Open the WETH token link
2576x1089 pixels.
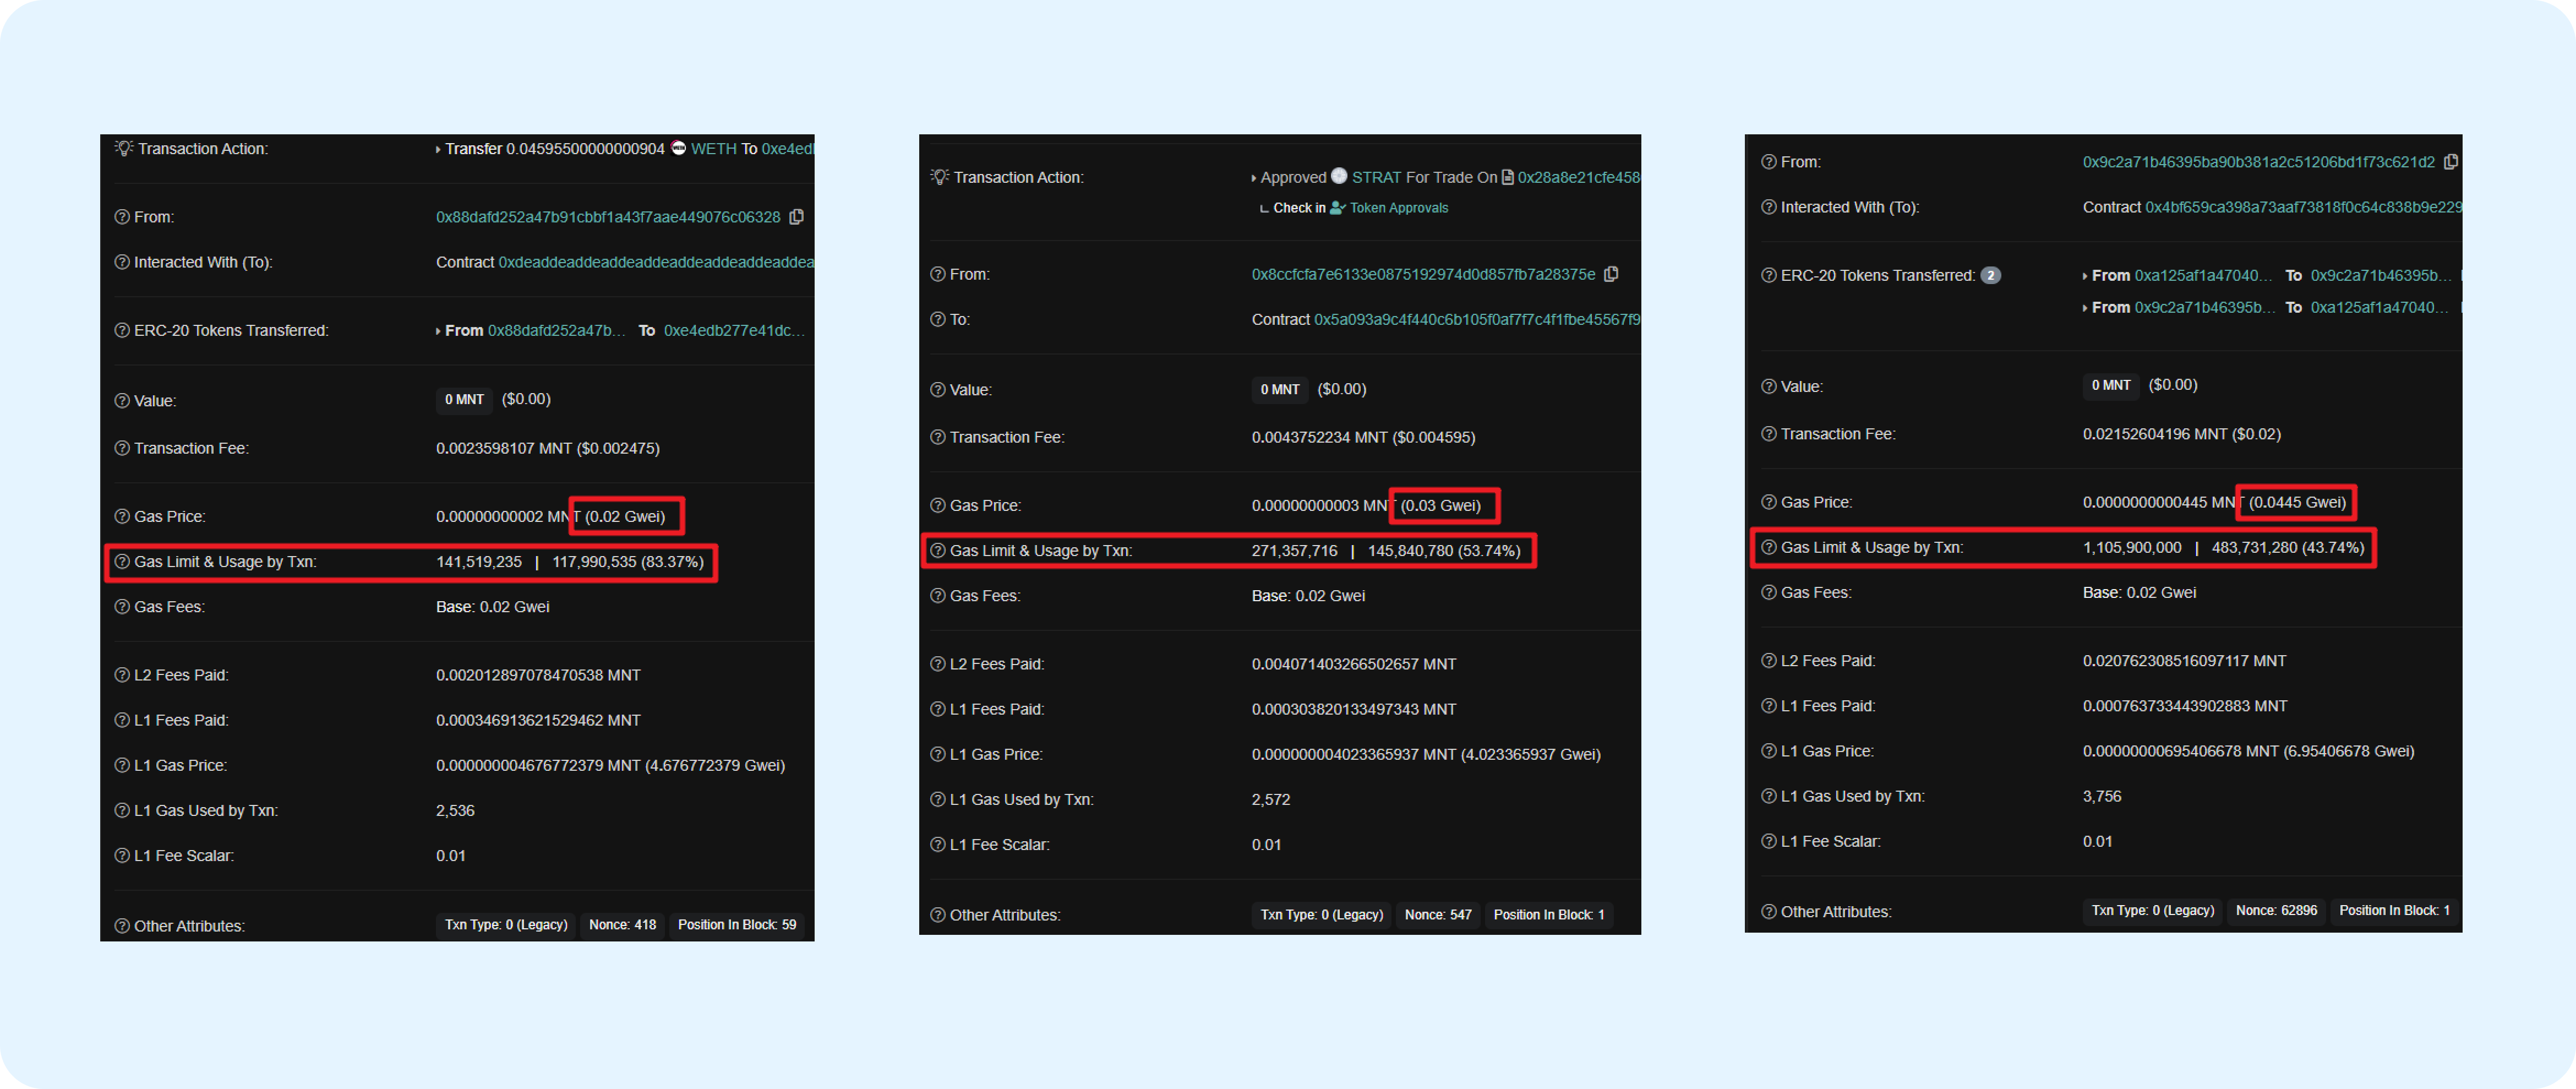click(713, 149)
